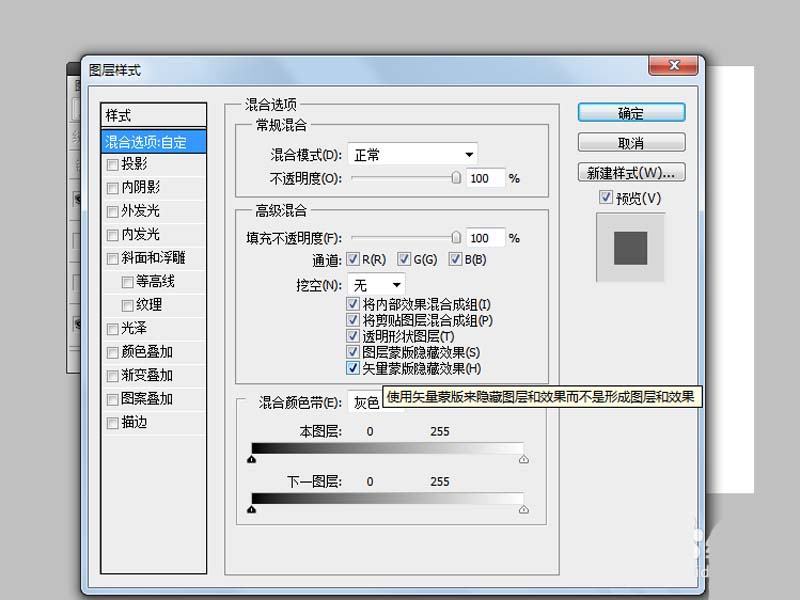Screen dimensions: 800x600
Task: Toggle the R(R) channel checkbox
Action: coord(353,259)
